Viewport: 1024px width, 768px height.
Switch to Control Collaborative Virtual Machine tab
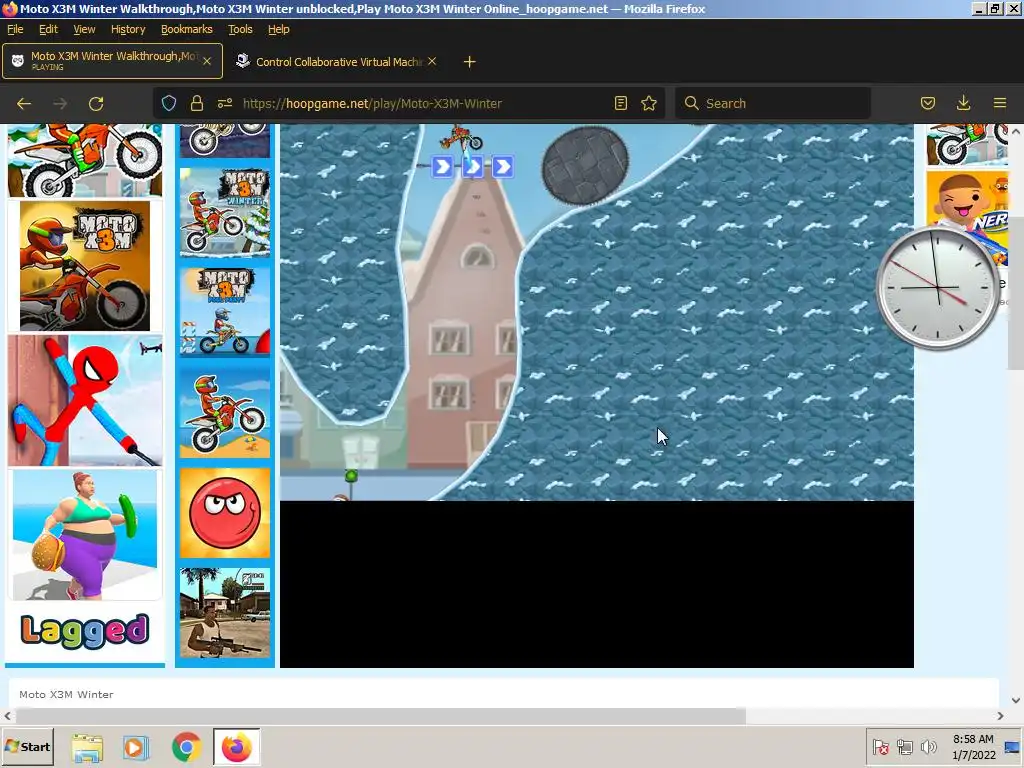tap(336, 61)
